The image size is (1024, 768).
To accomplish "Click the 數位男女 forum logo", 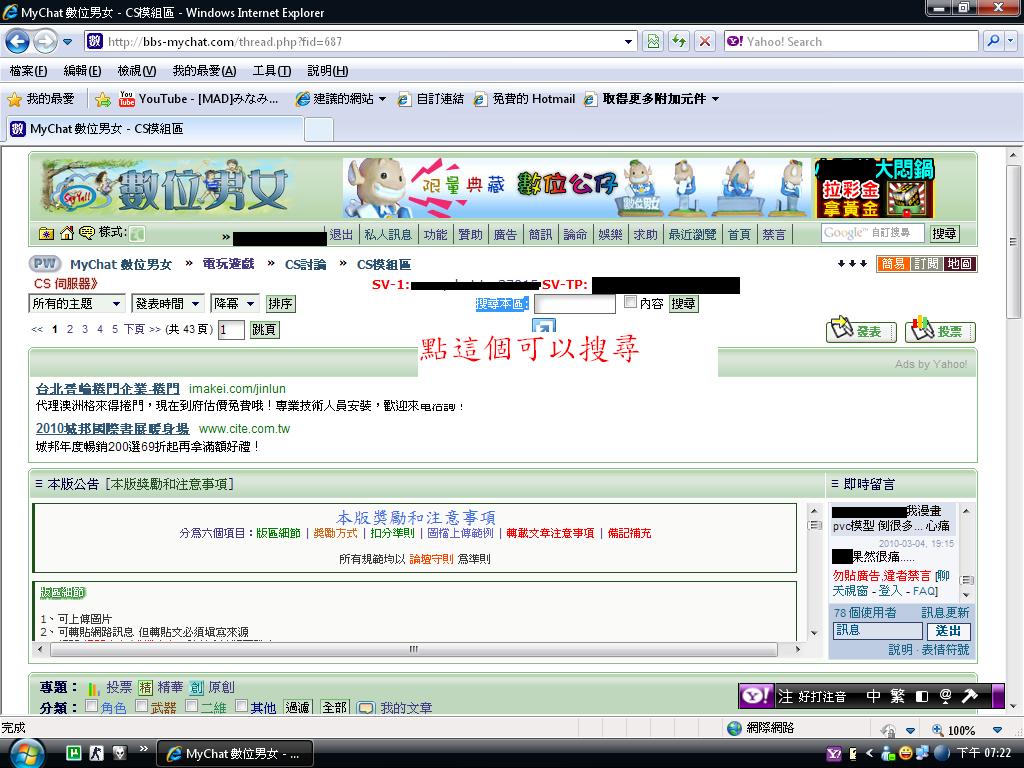I will (x=165, y=189).
